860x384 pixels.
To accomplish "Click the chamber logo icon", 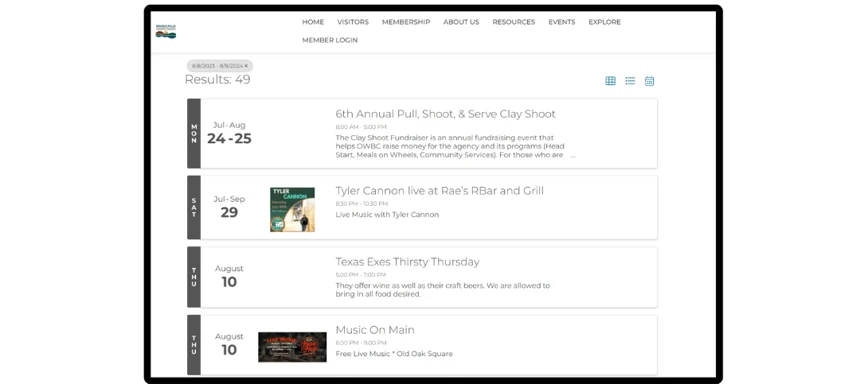I will pyautogui.click(x=166, y=31).
